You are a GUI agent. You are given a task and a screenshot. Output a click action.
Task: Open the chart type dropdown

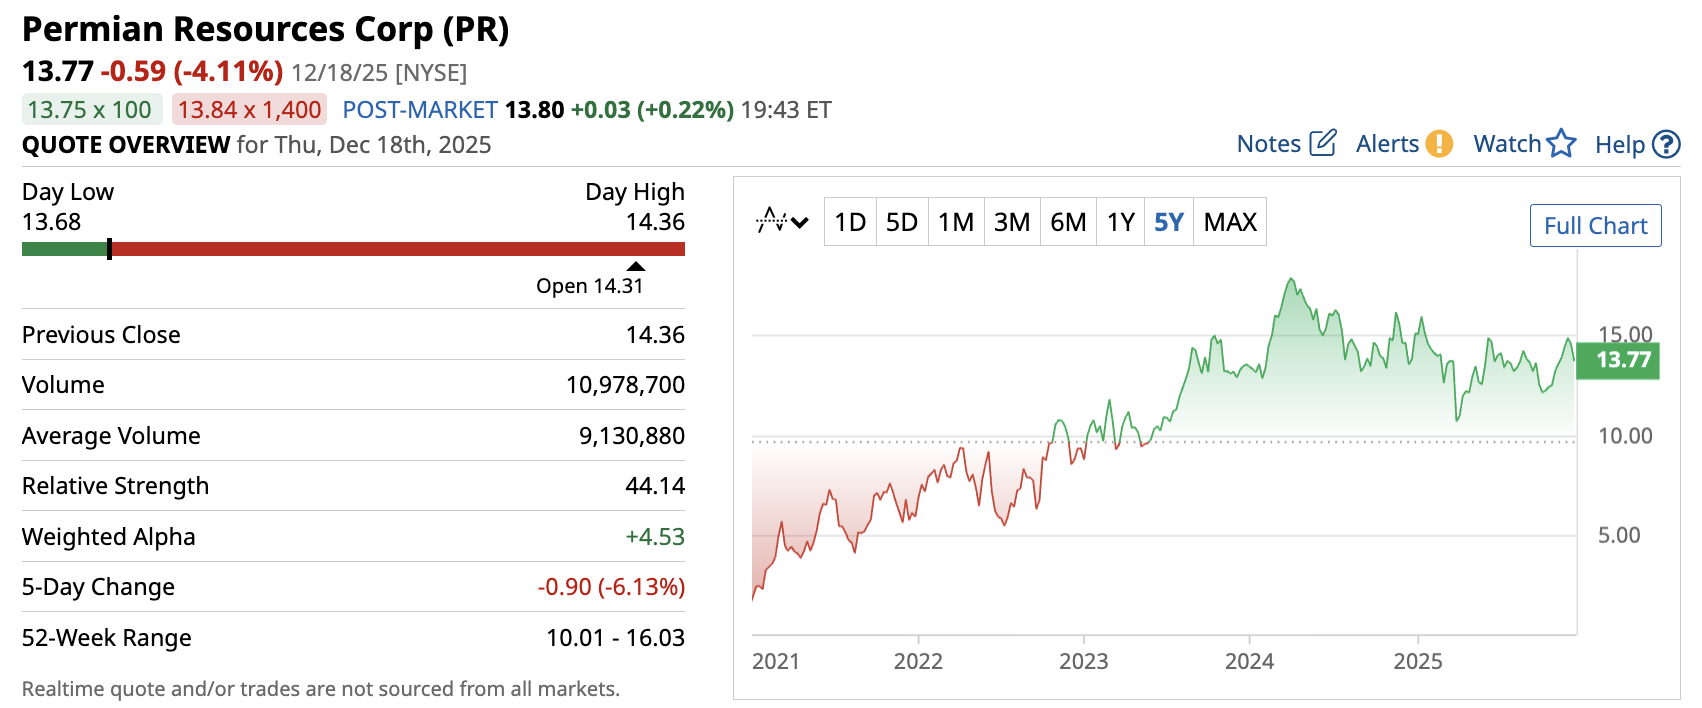pos(782,221)
